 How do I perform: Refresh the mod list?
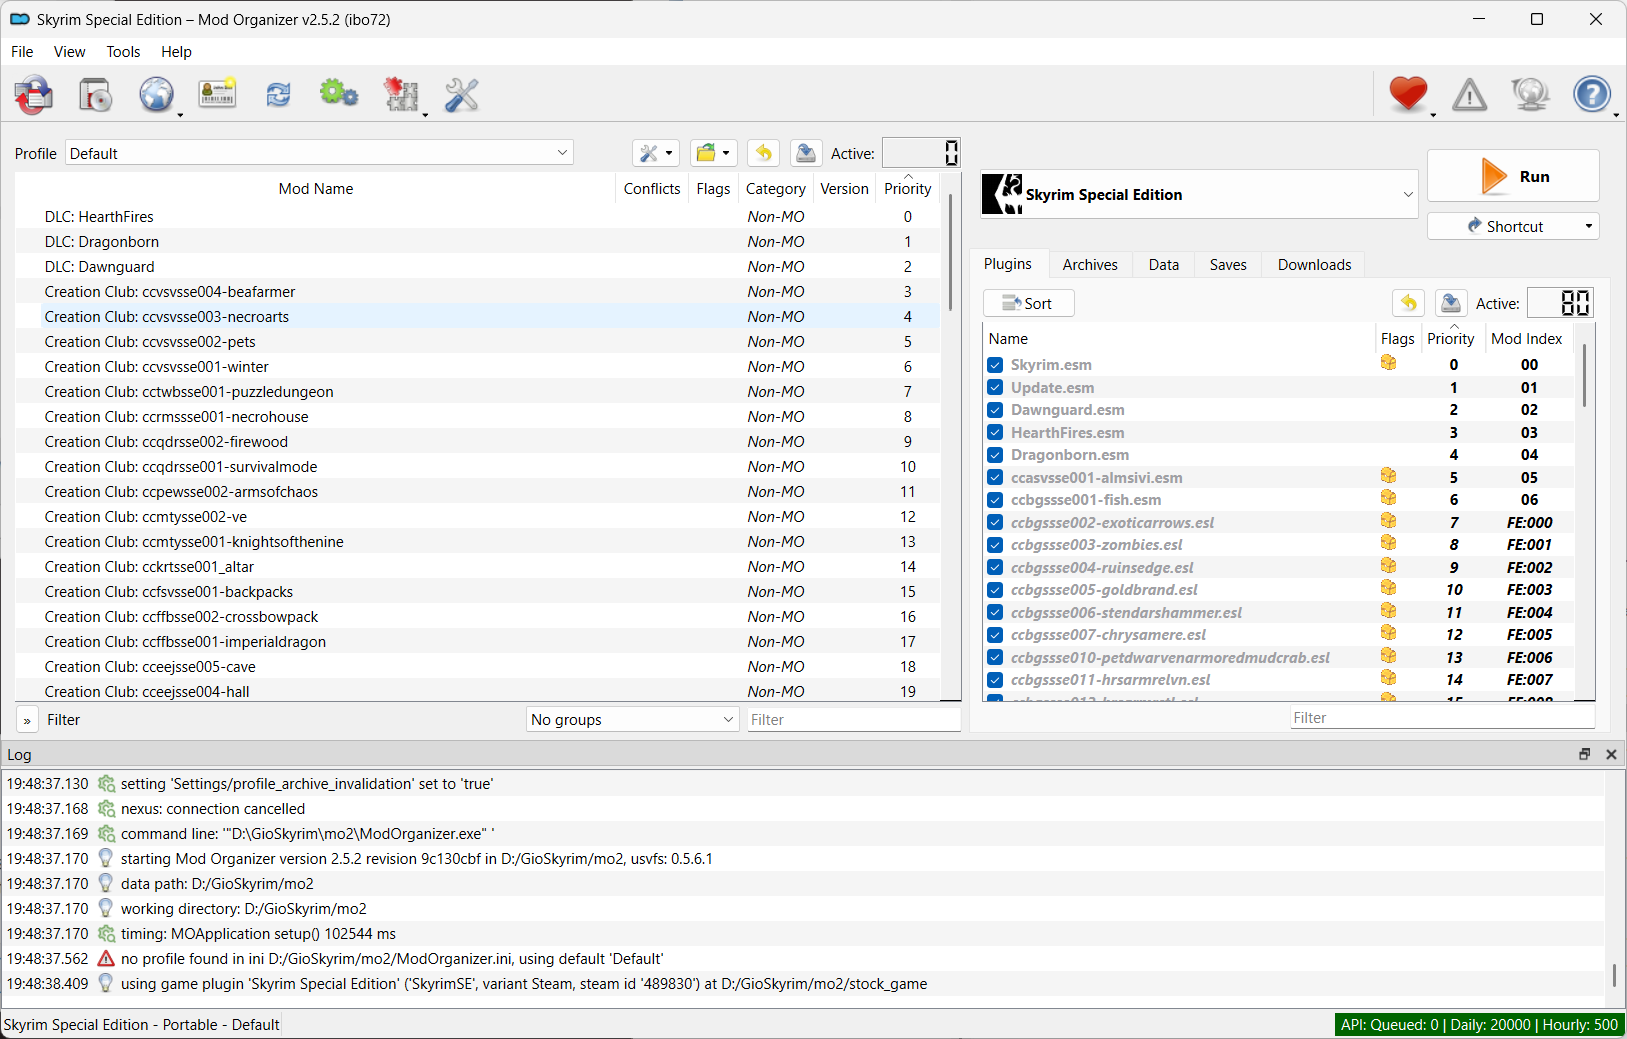[x=277, y=94]
